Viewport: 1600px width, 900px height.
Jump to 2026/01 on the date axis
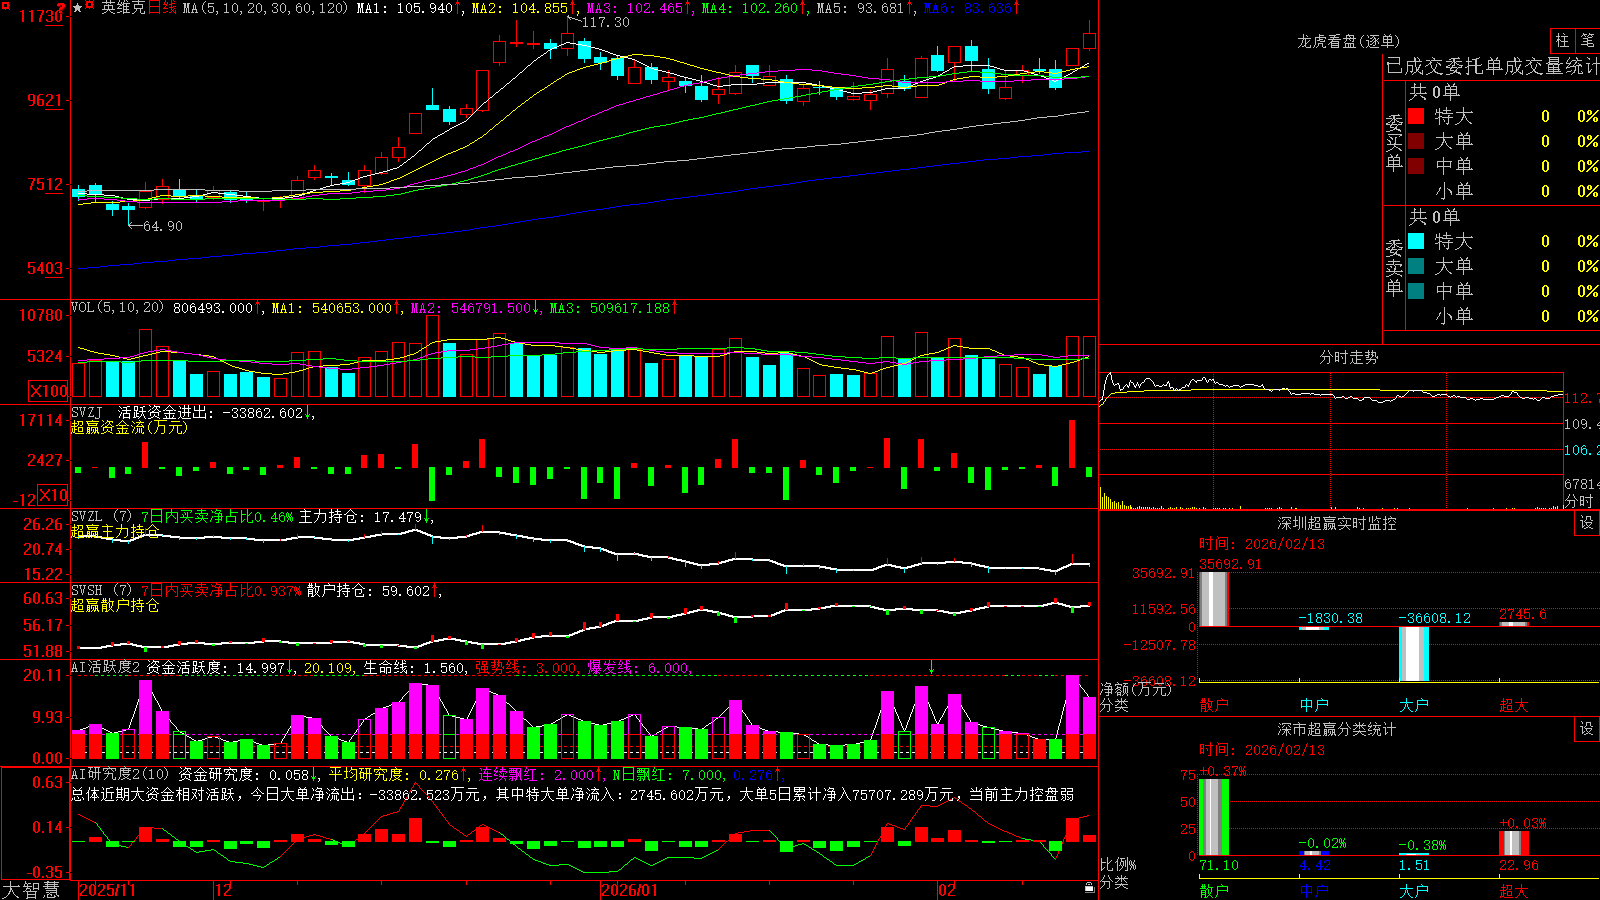click(630, 890)
